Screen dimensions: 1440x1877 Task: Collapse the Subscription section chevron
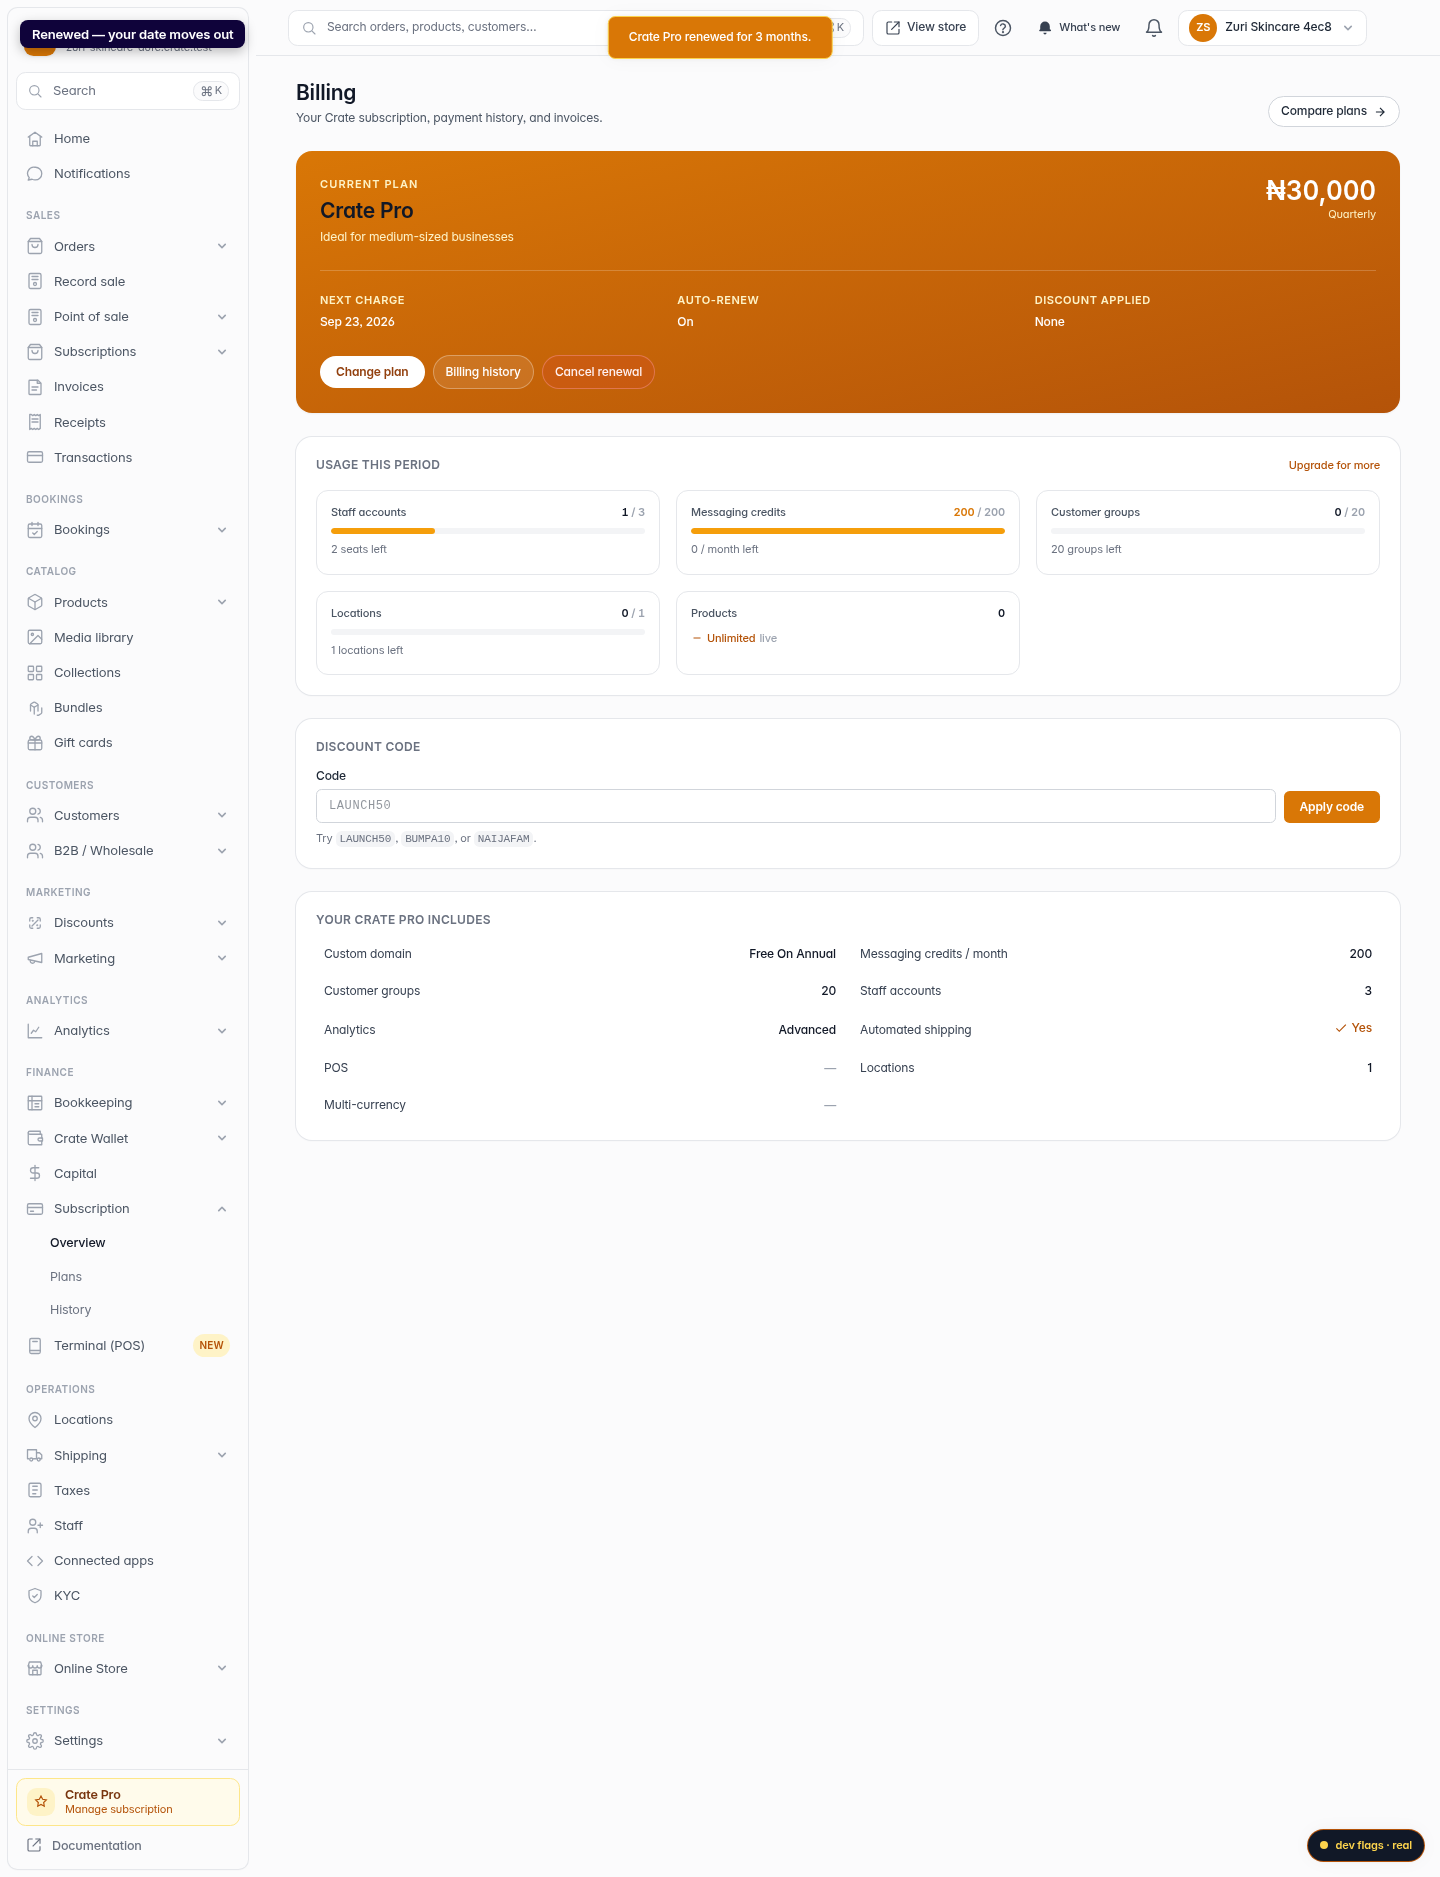(x=222, y=1209)
